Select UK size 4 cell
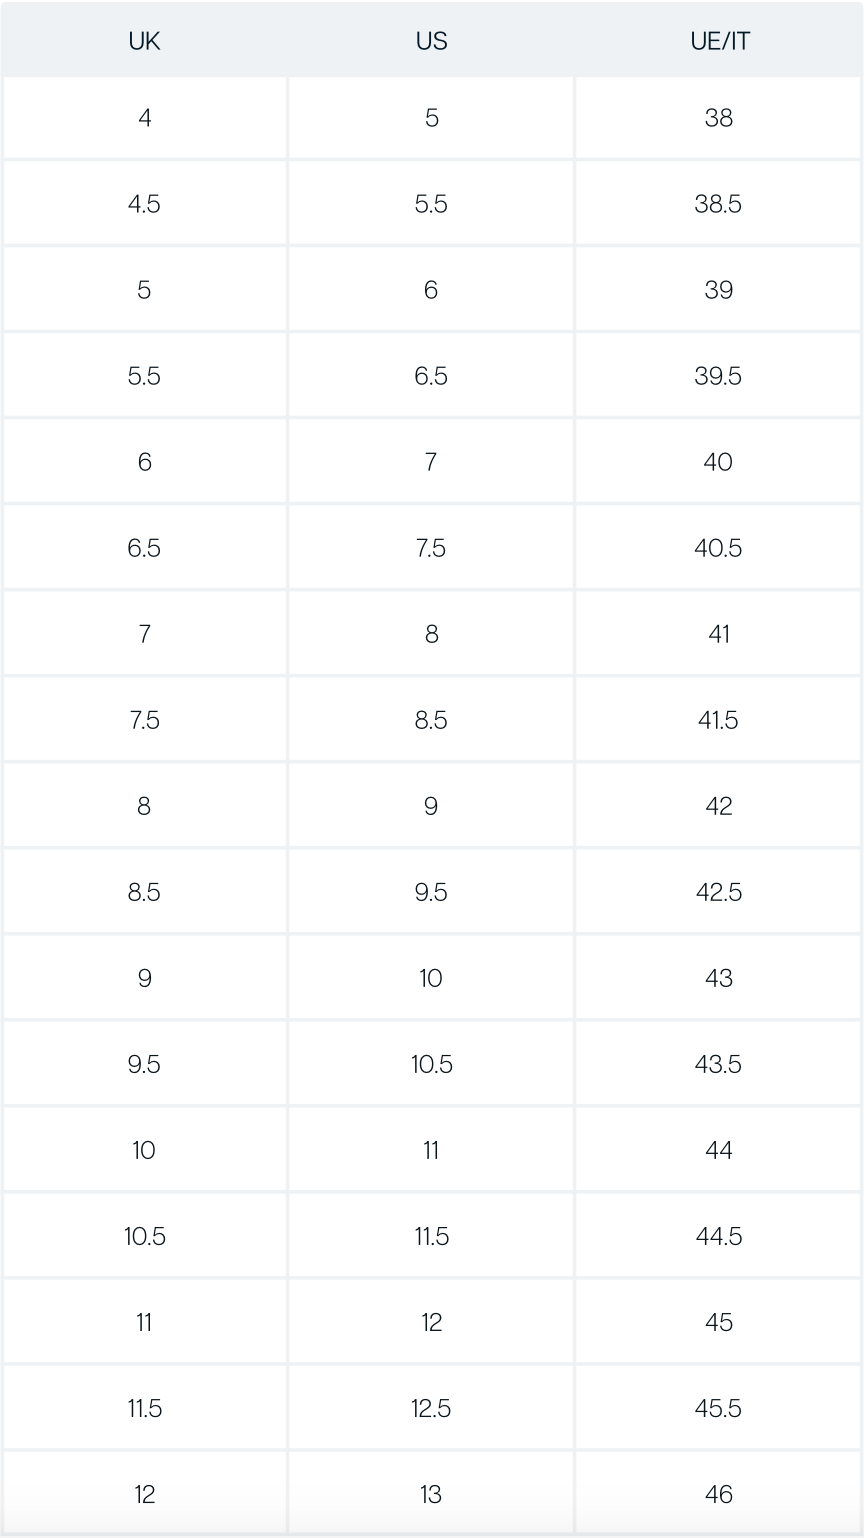 [144, 118]
